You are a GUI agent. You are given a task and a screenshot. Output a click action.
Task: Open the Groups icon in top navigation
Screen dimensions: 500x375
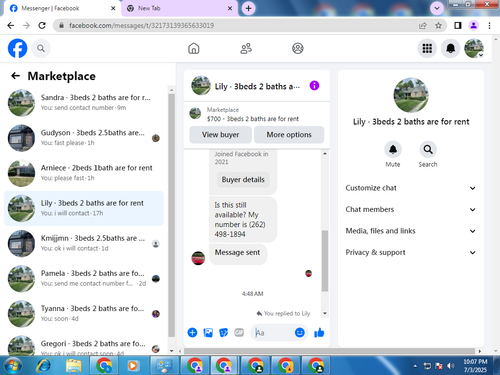coord(298,49)
